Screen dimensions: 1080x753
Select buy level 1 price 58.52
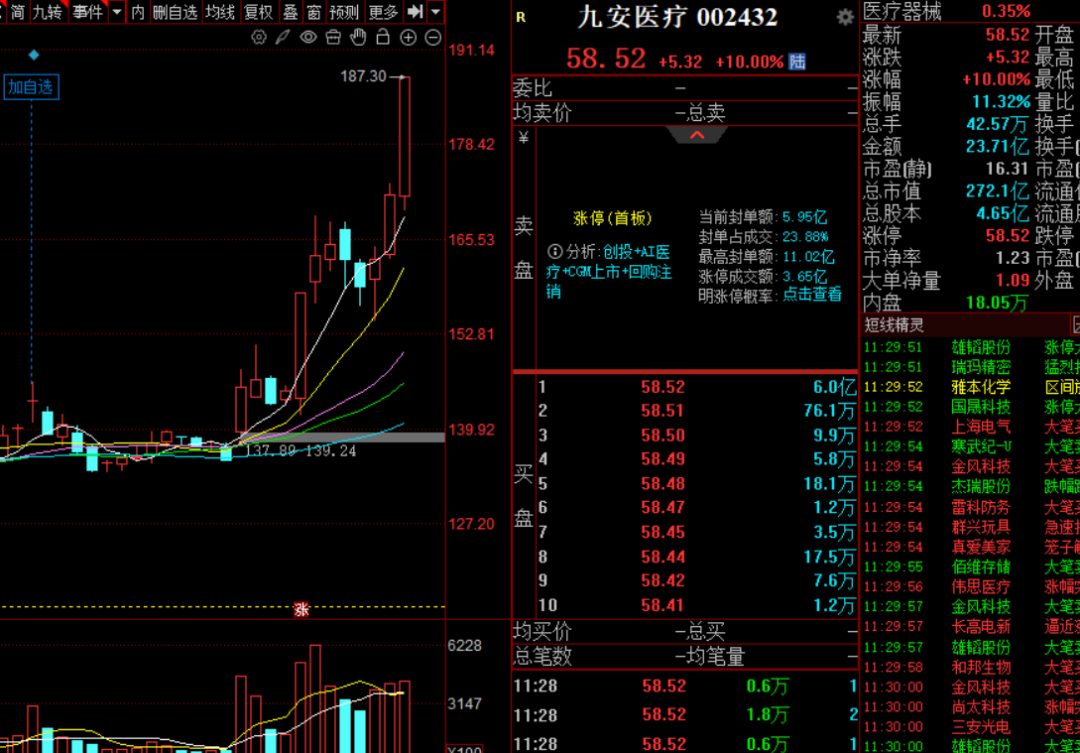tap(663, 387)
